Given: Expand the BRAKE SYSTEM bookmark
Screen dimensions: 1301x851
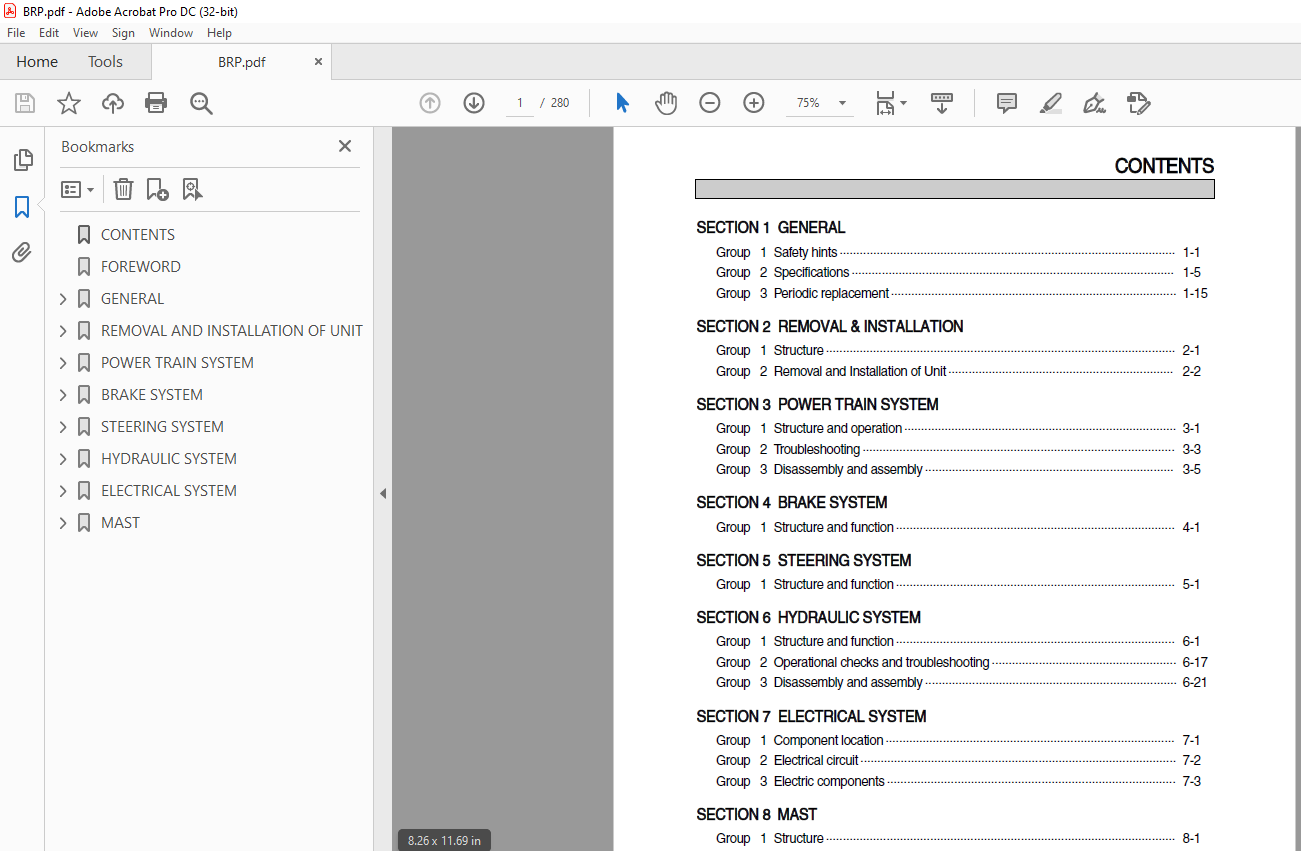Looking at the screenshot, I should coord(63,395).
